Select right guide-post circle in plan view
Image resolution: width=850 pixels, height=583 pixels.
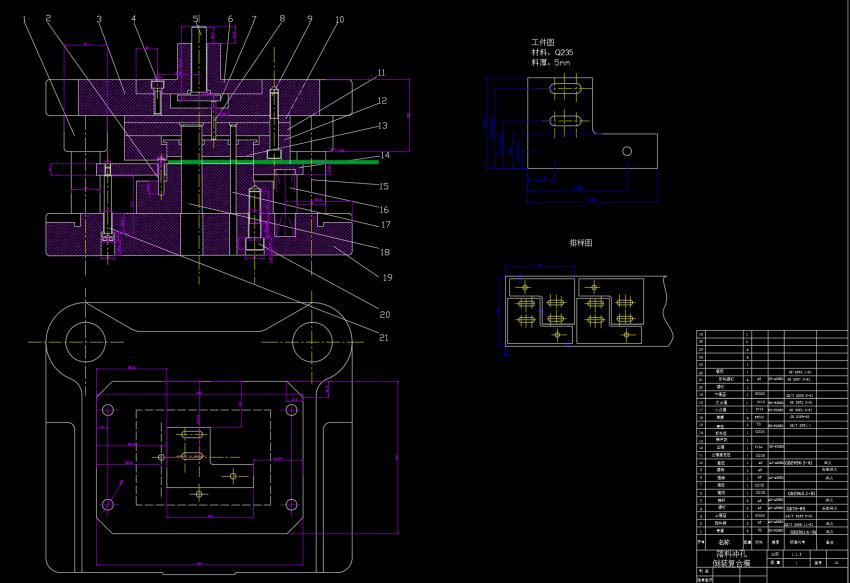click(312, 342)
